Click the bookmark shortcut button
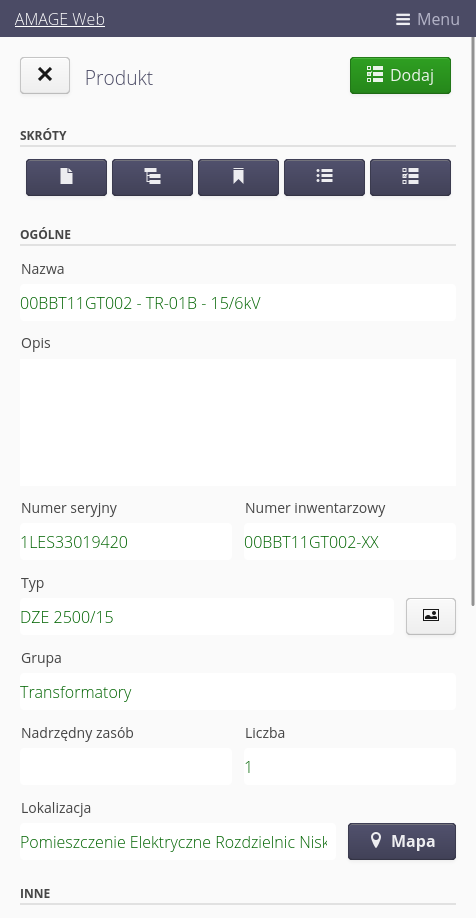Screen dimensions: 476x918 pos(238,177)
